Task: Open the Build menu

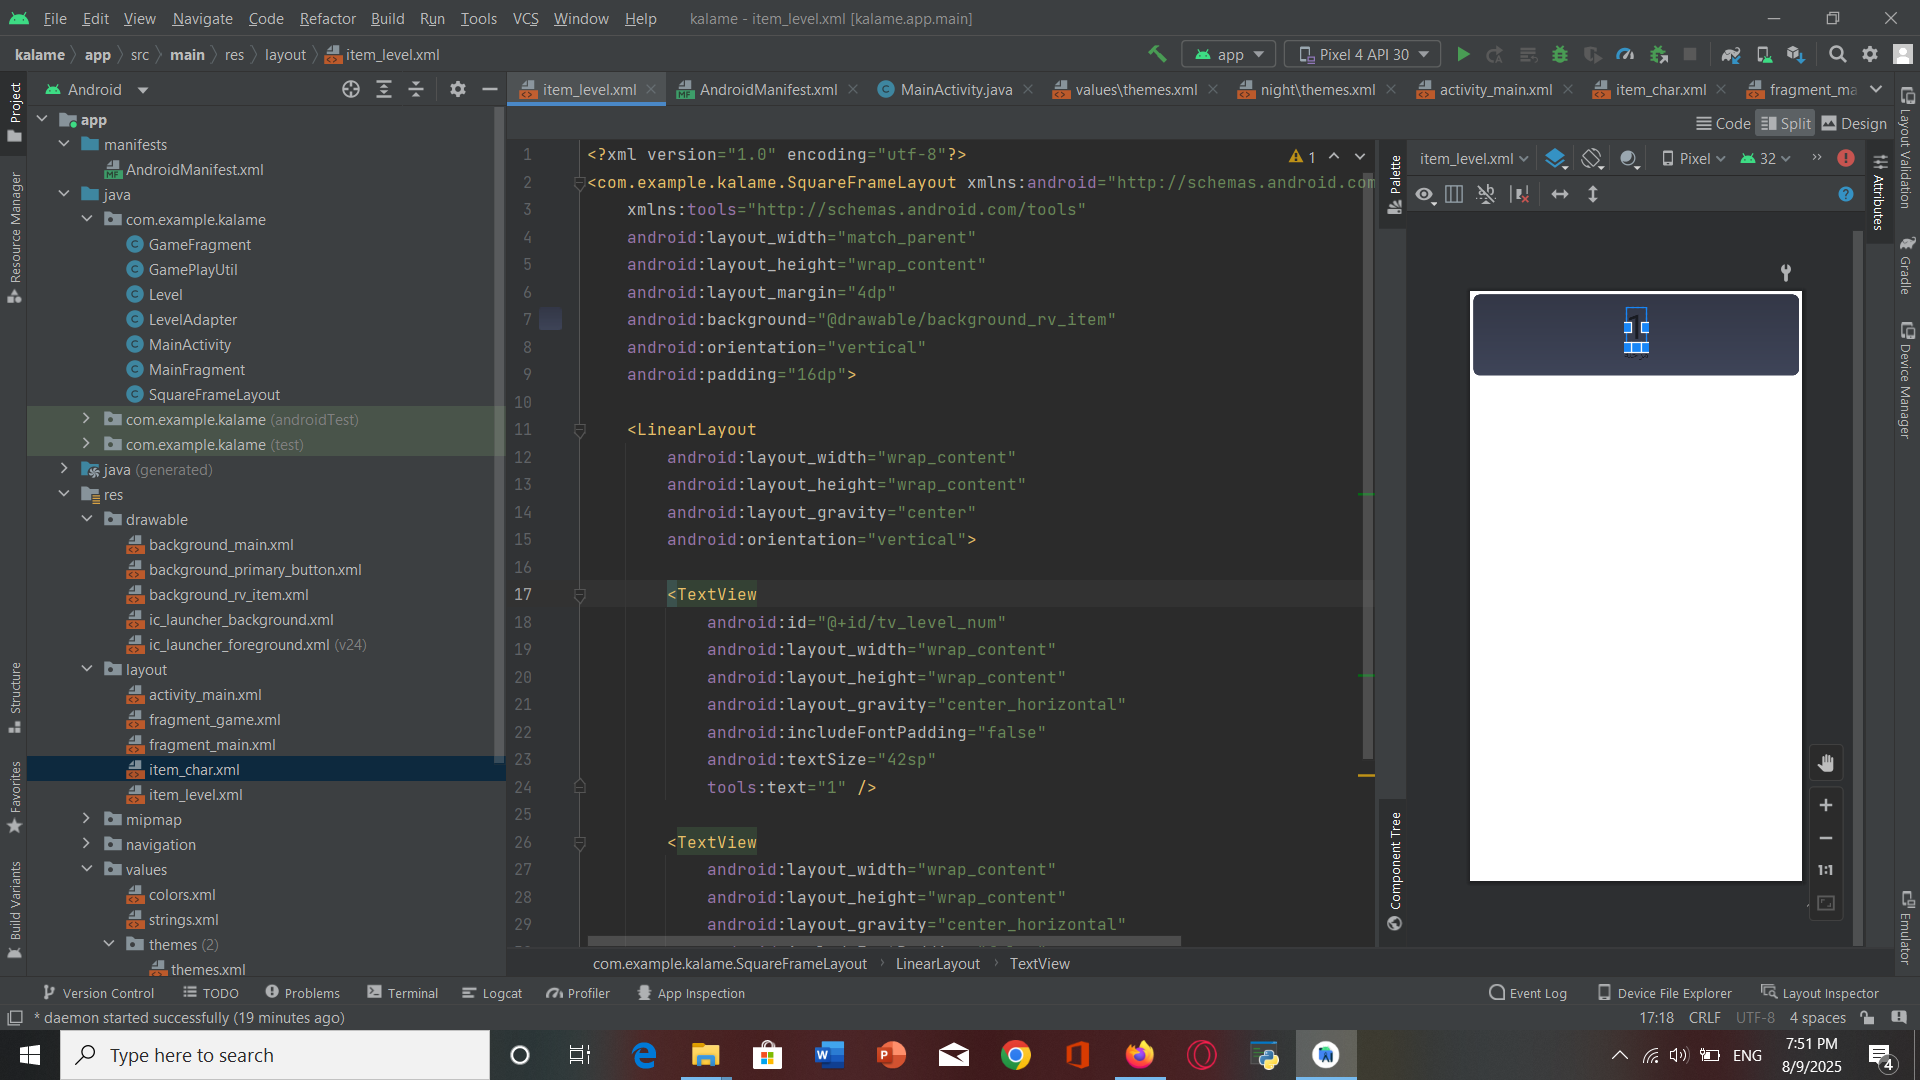Action: pyautogui.click(x=387, y=18)
